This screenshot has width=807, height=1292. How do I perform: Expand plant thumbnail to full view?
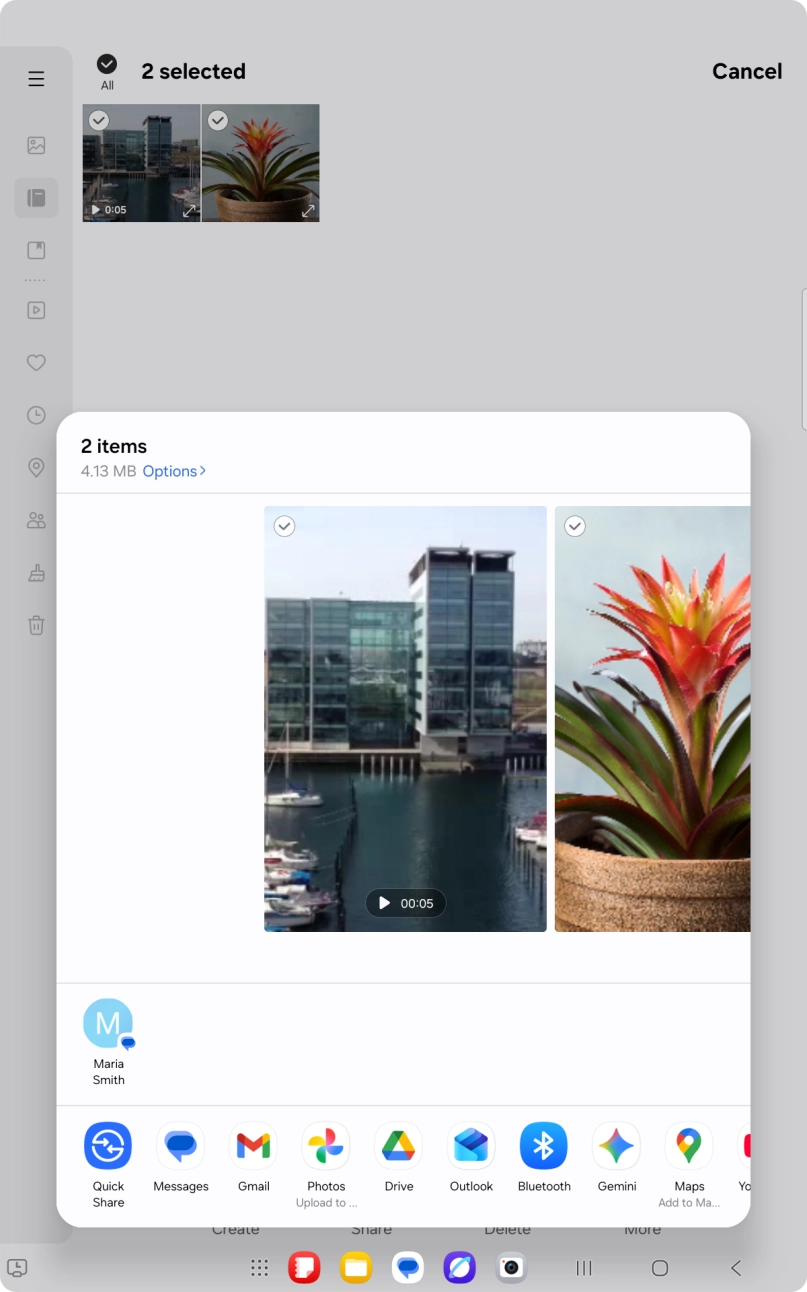(308, 211)
